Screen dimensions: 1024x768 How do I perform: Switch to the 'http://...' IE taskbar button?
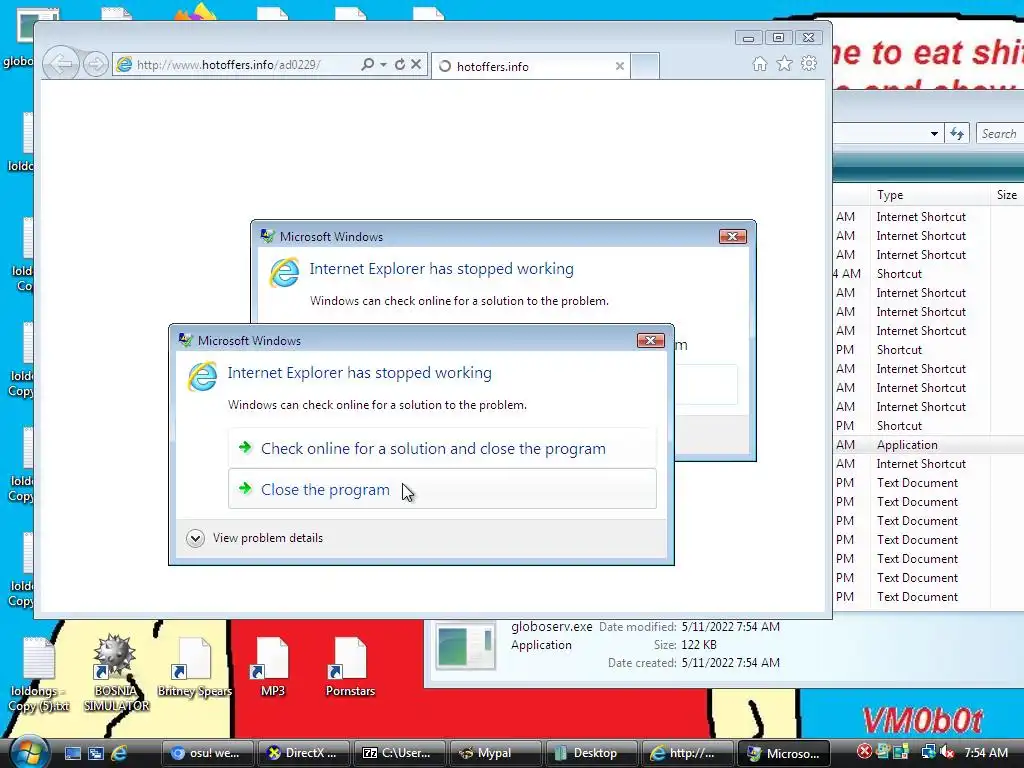[x=687, y=753]
